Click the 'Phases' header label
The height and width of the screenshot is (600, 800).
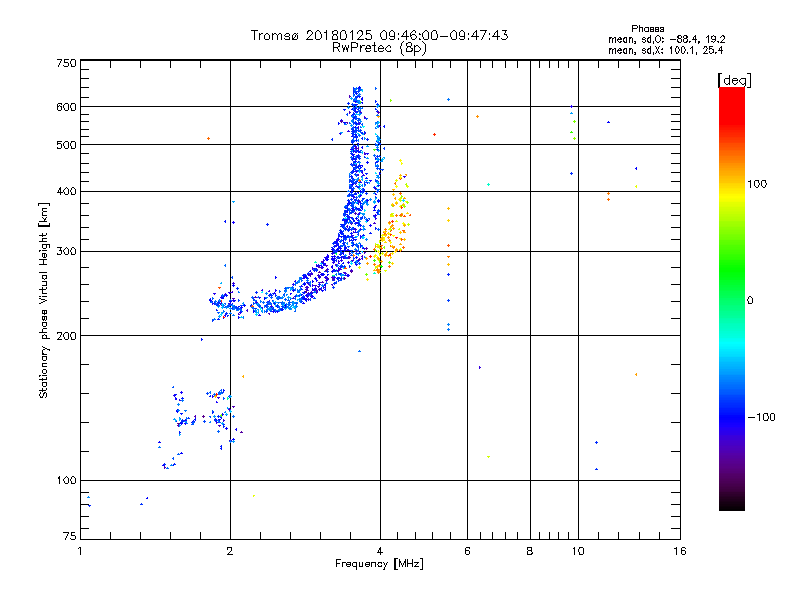647,29
